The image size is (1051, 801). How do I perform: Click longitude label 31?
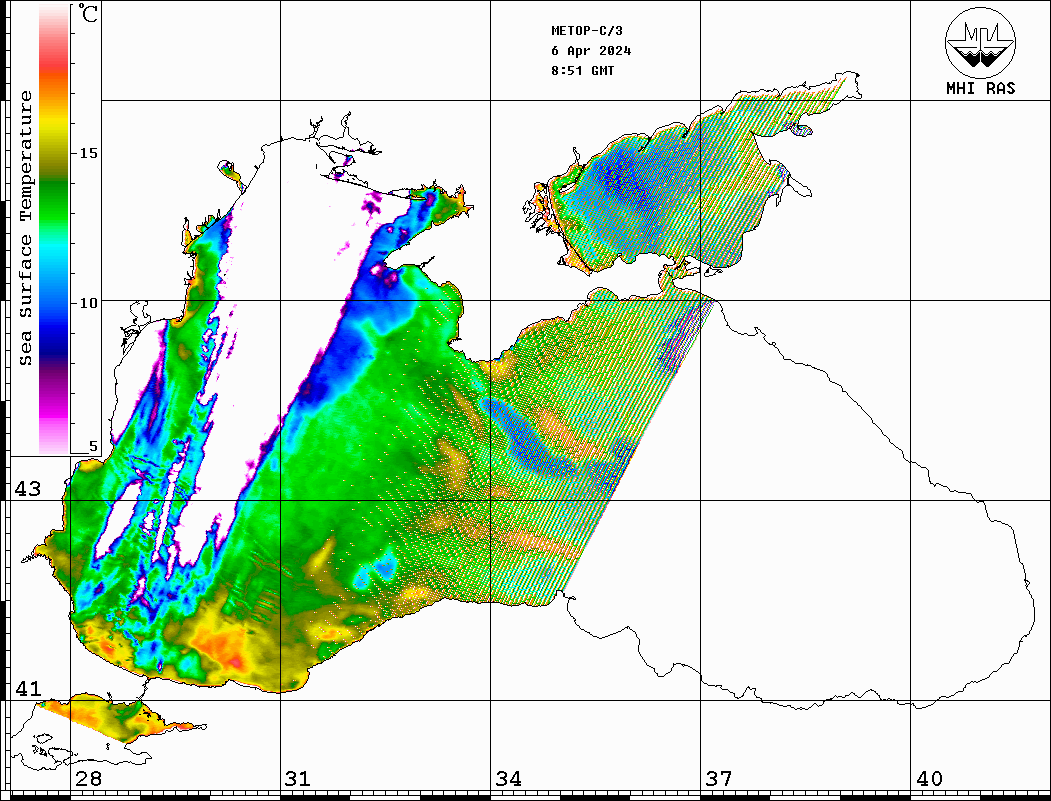(x=298, y=779)
